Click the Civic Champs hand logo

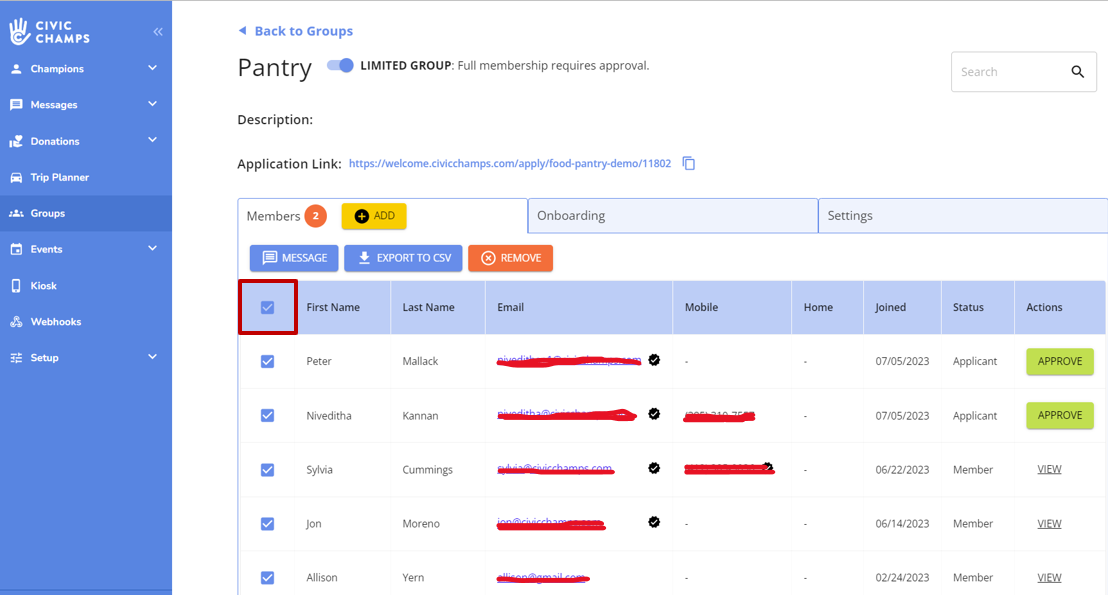19,32
